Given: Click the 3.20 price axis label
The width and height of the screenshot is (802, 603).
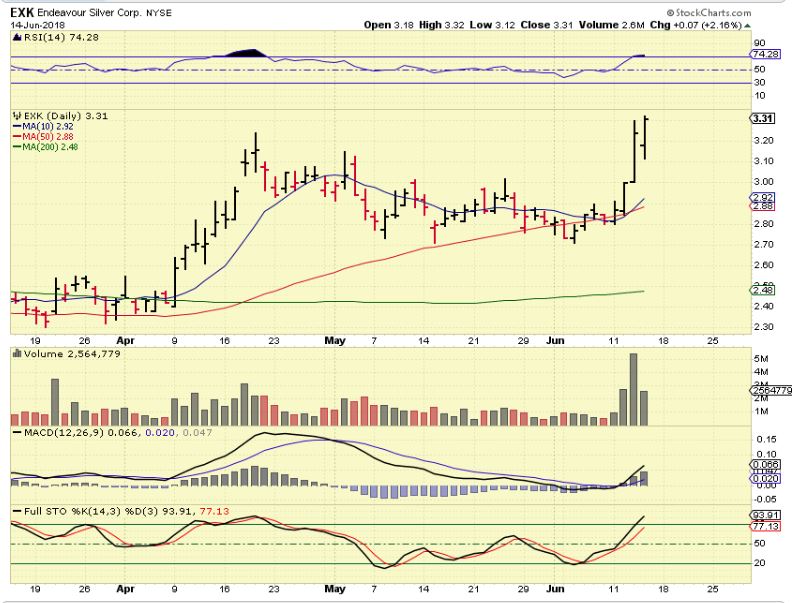Looking at the screenshot, I should tap(764, 141).
